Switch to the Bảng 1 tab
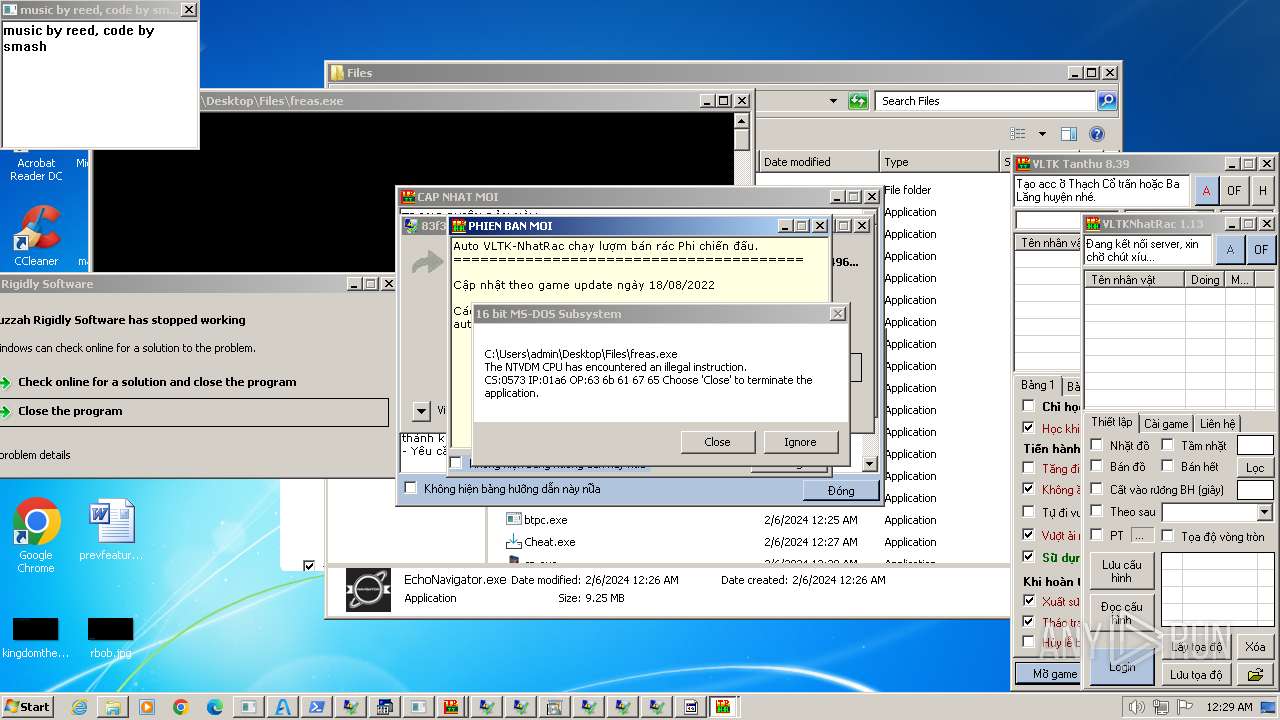Screen dimensions: 1280x720 tap(1037, 385)
